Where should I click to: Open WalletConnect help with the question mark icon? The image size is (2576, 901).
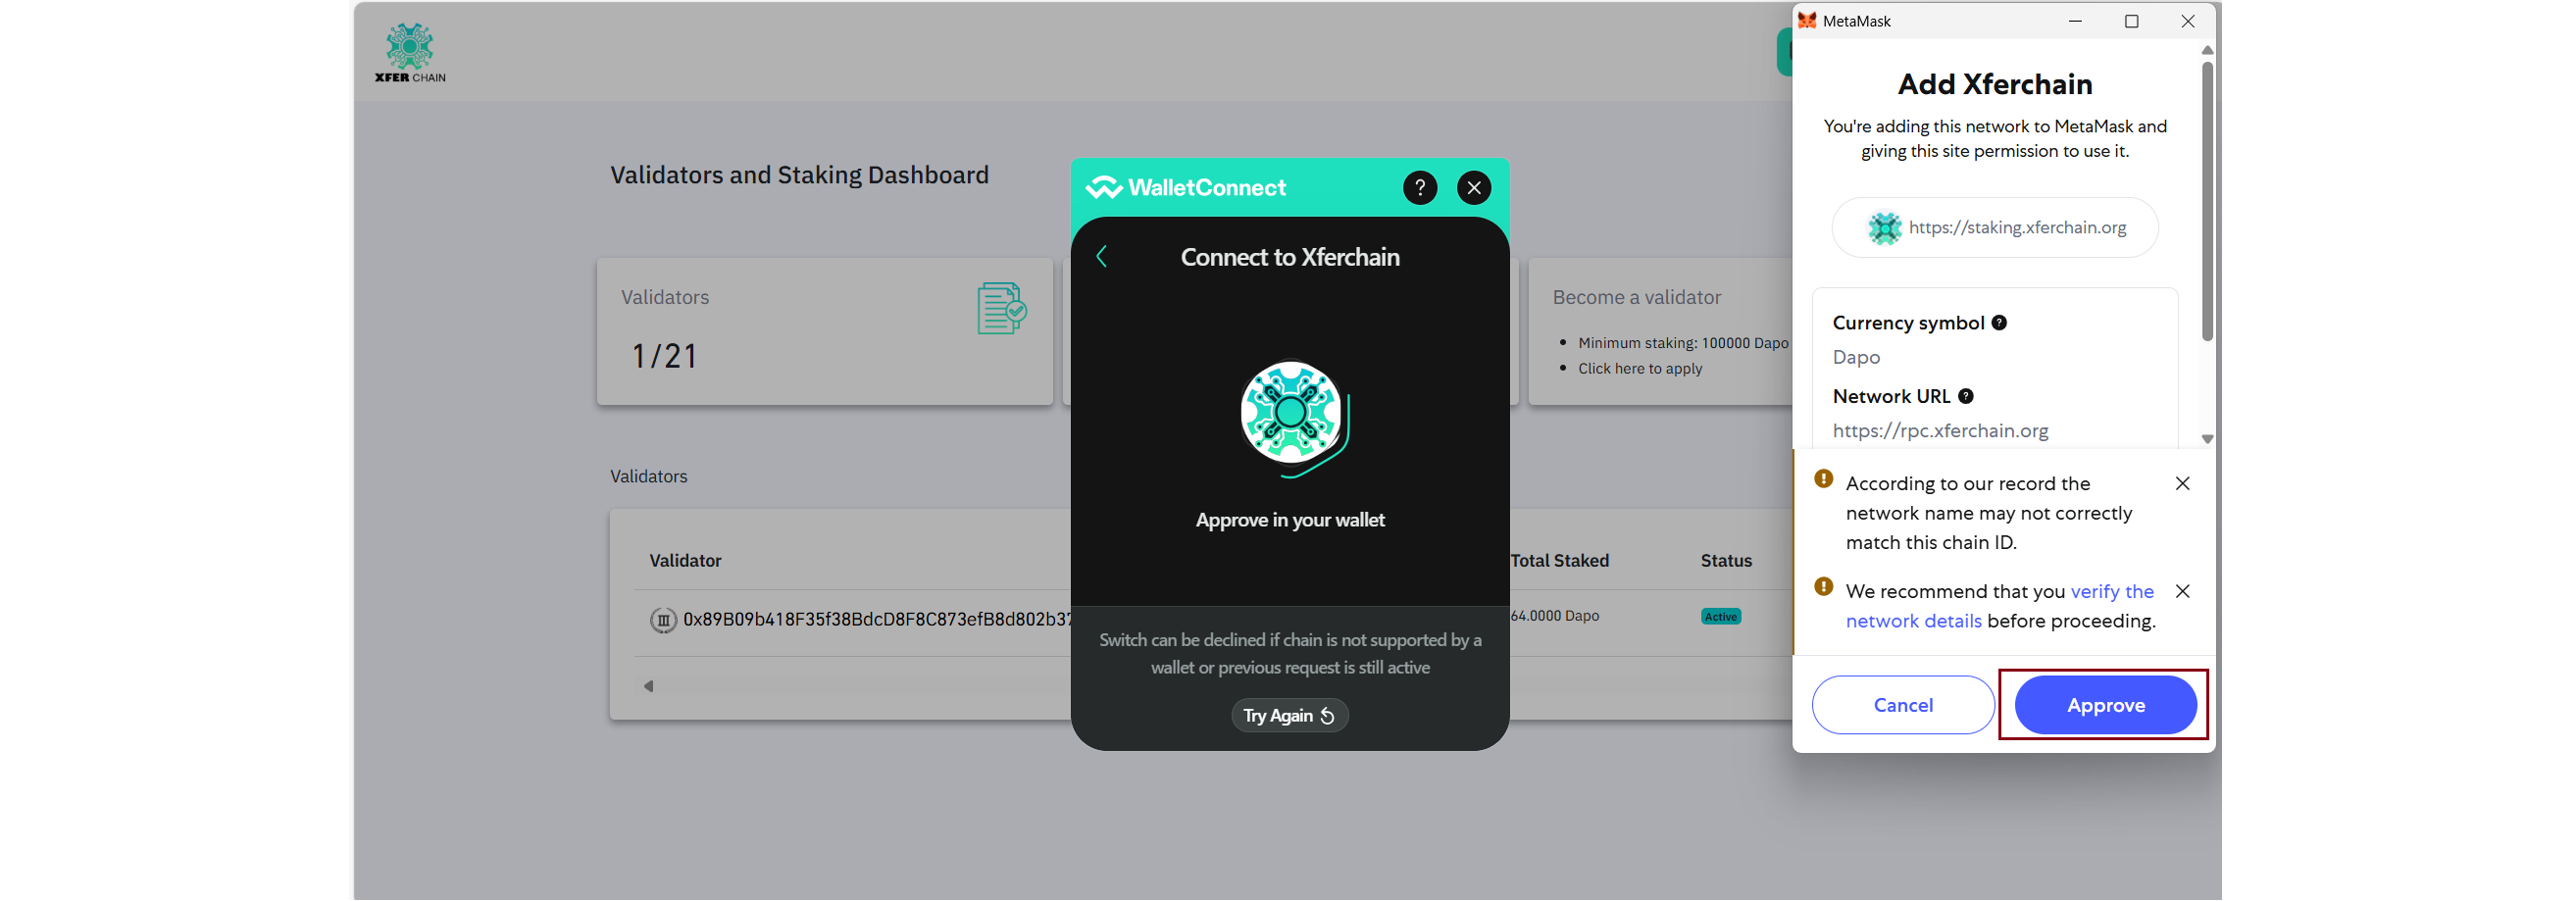pos(1419,187)
